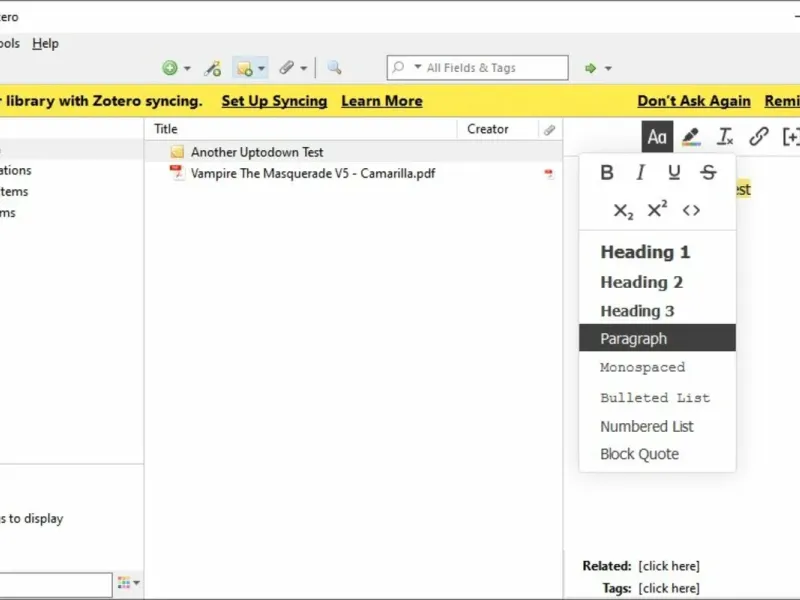
Task: Expand the Locate dropdown arrow
Action: [608, 68]
